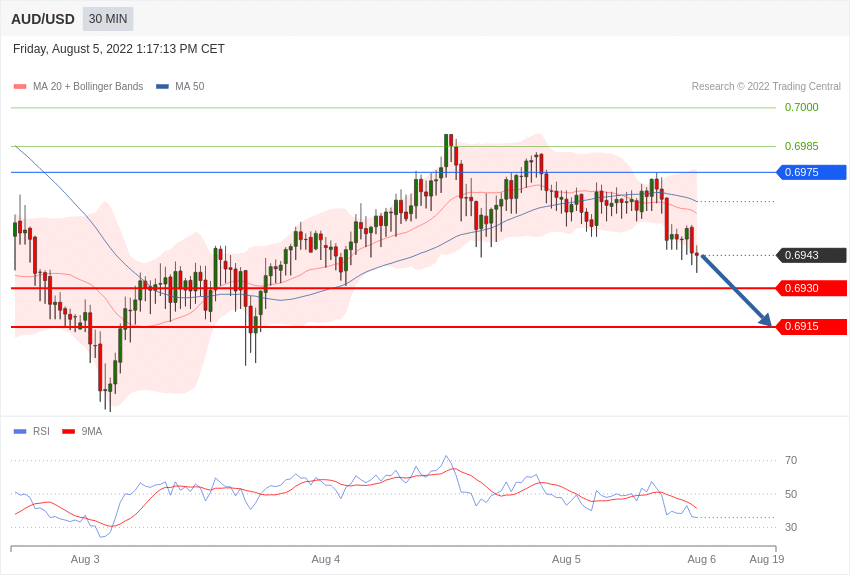Click the 30 MIN timeframe button
This screenshot has width=850, height=576.
coord(108,19)
